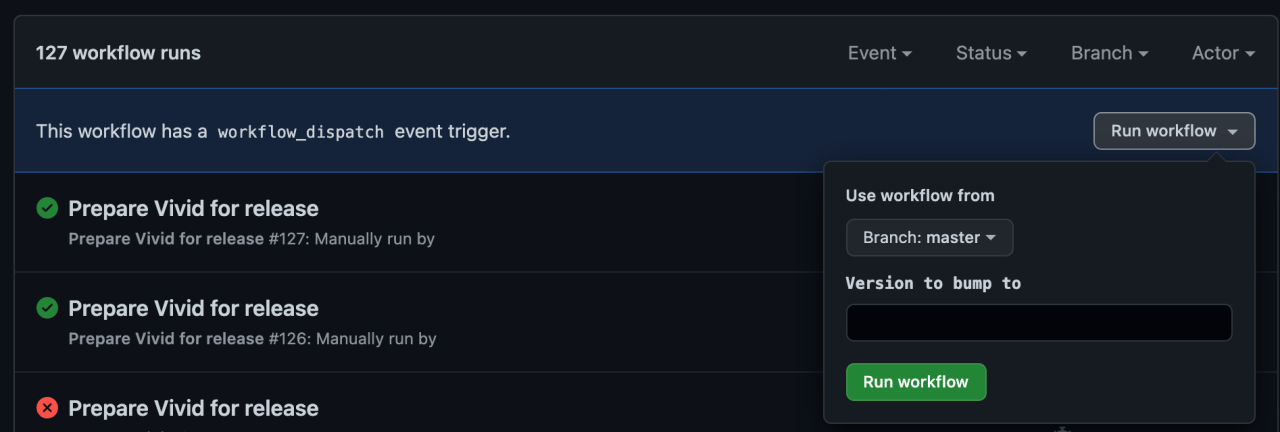The height and width of the screenshot is (432, 1280).
Task: Click the subtitle workflow link of run #127
Action: [x=166, y=239]
